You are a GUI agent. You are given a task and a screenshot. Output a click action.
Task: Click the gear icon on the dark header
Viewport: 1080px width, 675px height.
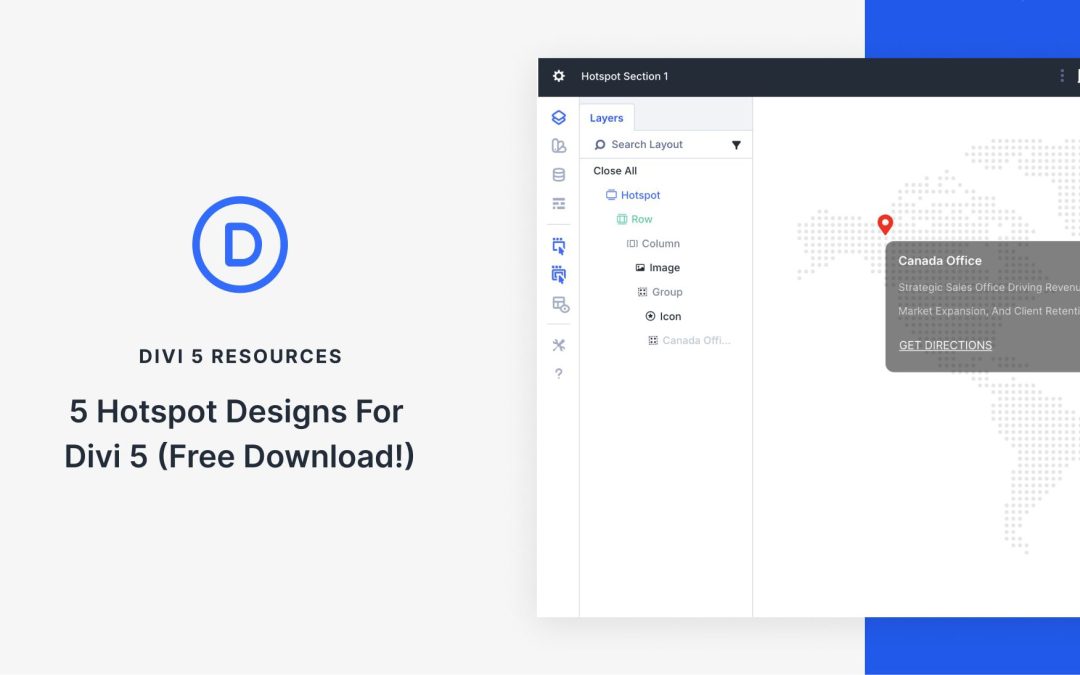click(559, 76)
